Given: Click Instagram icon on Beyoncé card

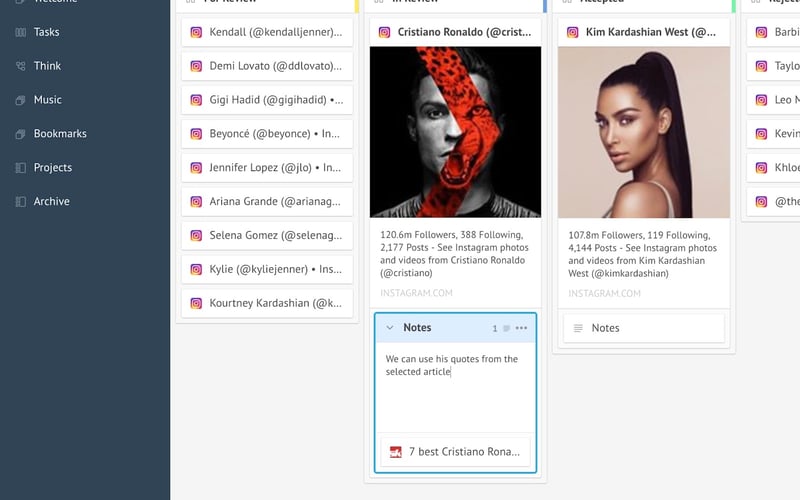Looking at the screenshot, I should pyautogui.click(x=196, y=134).
